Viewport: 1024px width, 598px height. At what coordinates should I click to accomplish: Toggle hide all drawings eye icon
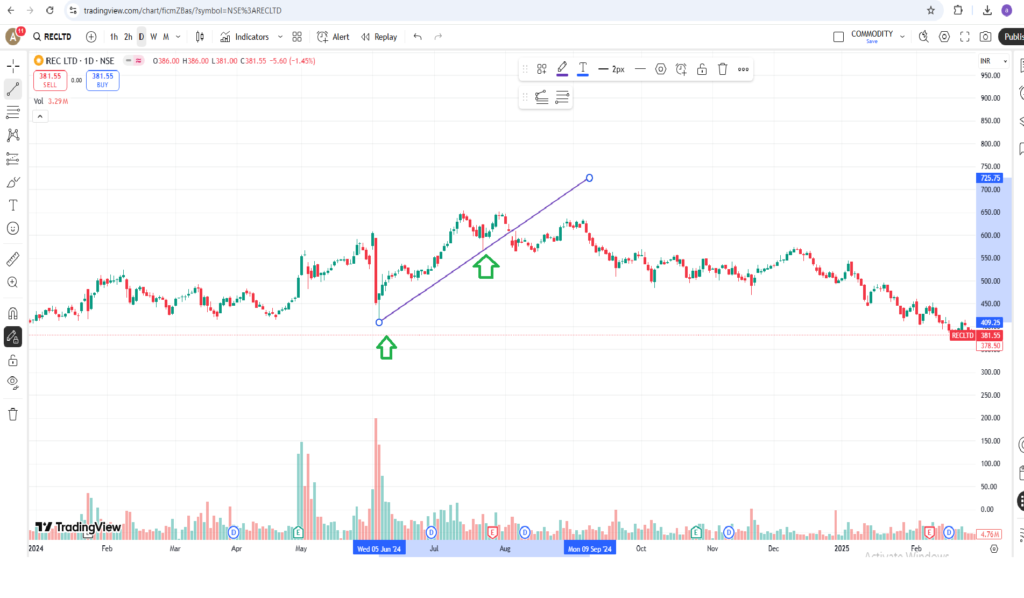(13, 383)
